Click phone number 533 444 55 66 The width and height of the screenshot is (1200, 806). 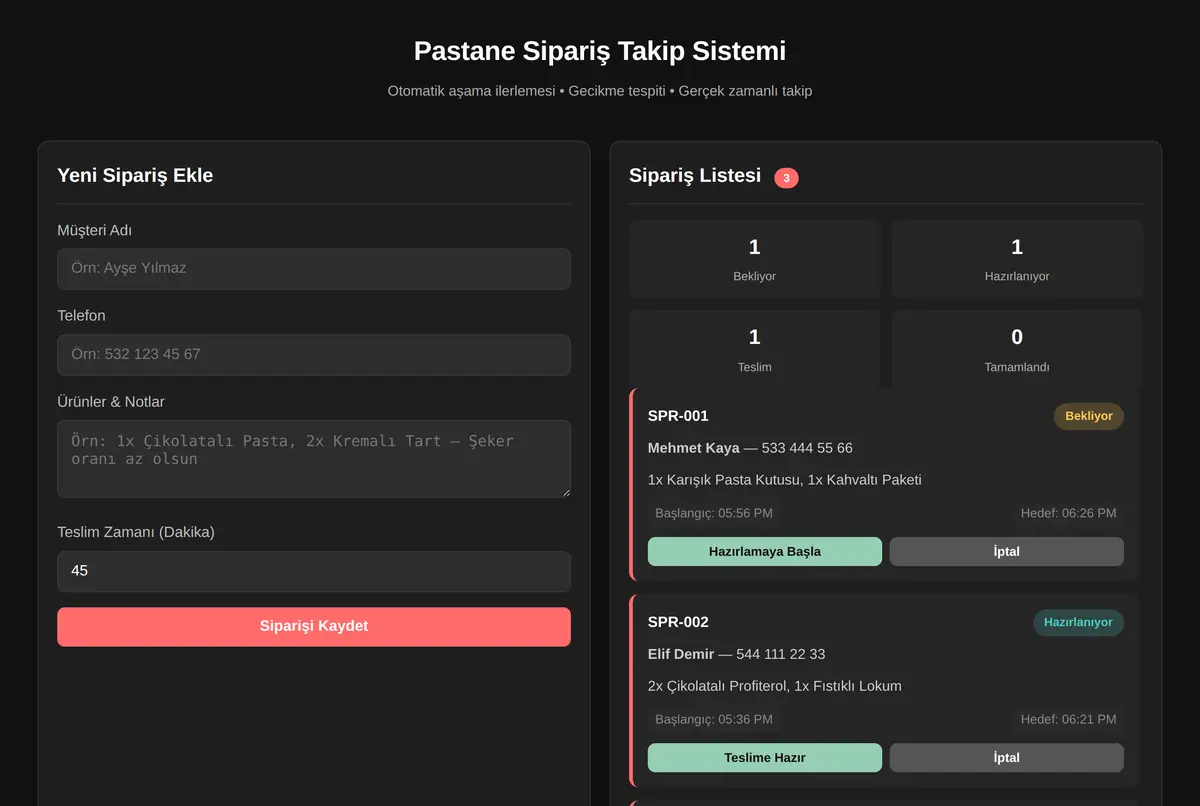[807, 448]
